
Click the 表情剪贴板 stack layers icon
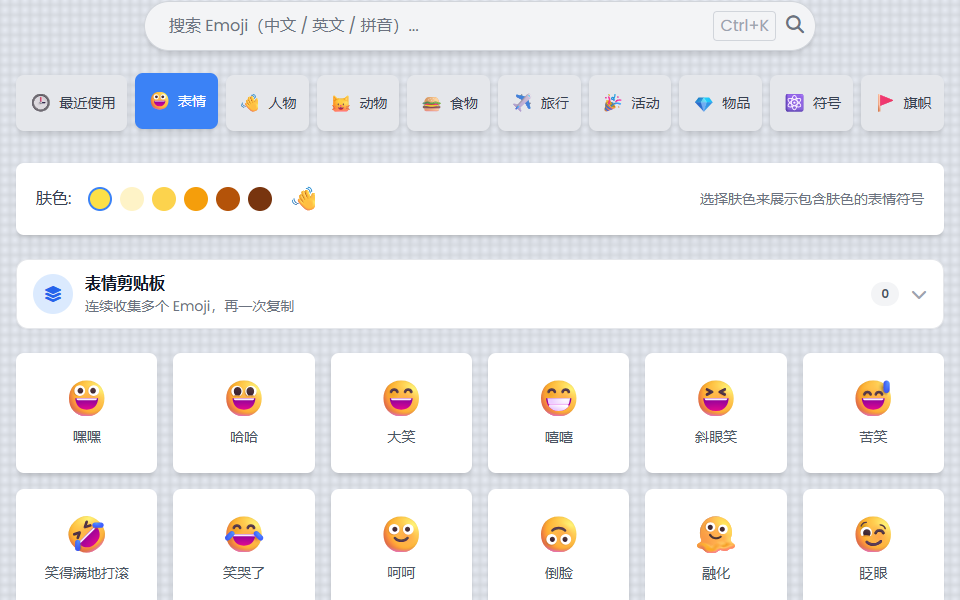click(53, 294)
